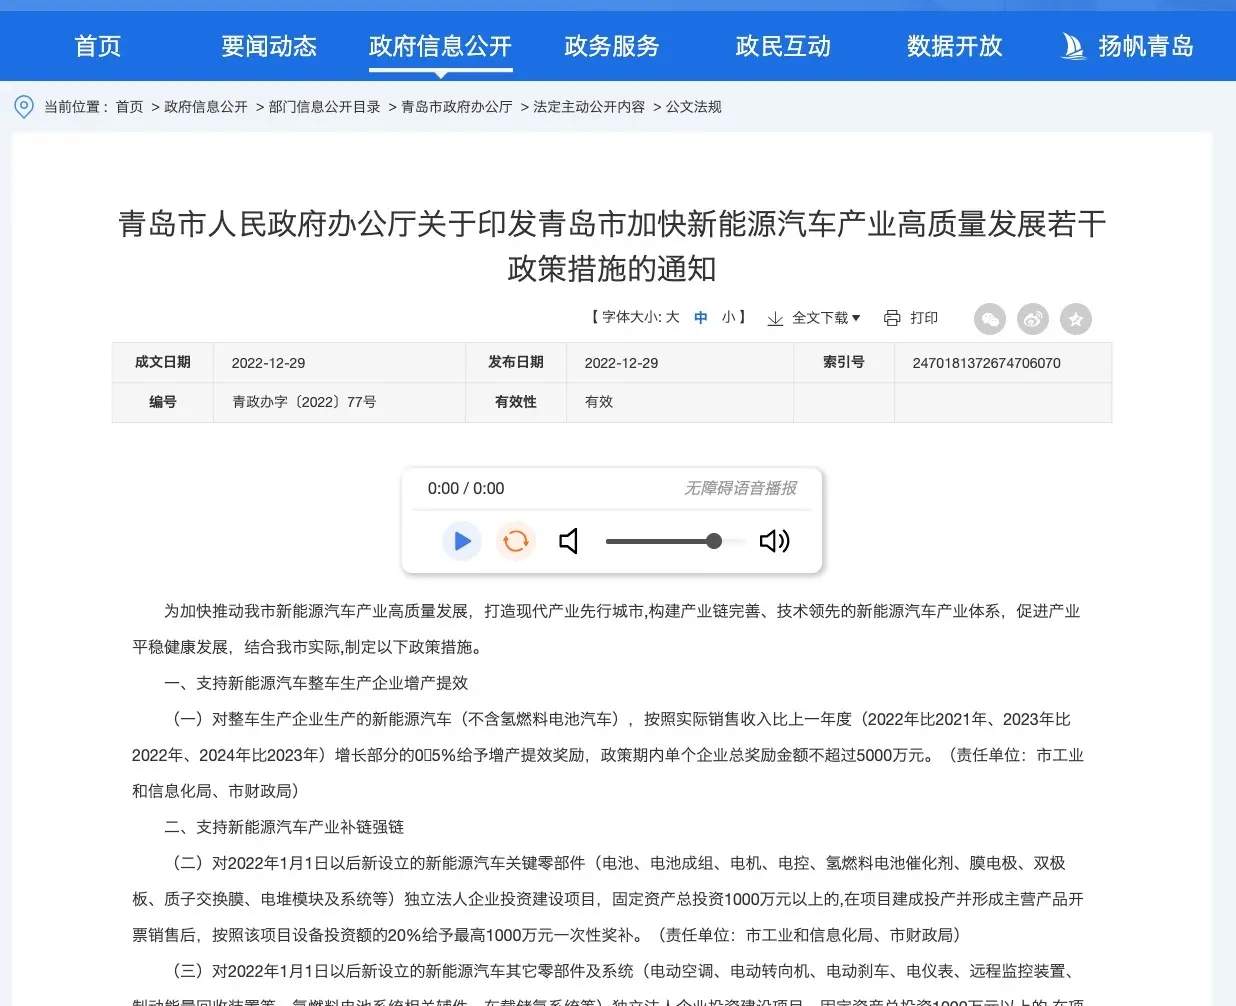Expand the 全文下载 dropdown
1236x1006 pixels.
pos(826,318)
